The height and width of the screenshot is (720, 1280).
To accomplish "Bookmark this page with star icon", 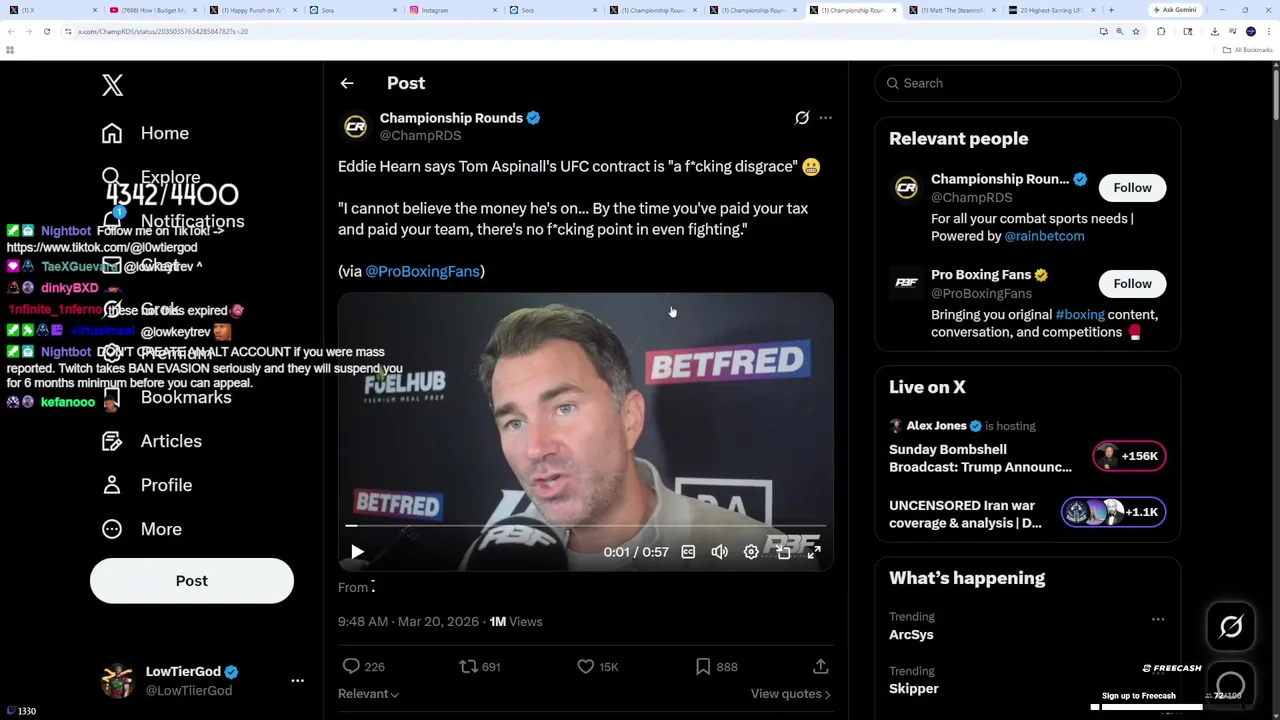I will pos(1135,31).
